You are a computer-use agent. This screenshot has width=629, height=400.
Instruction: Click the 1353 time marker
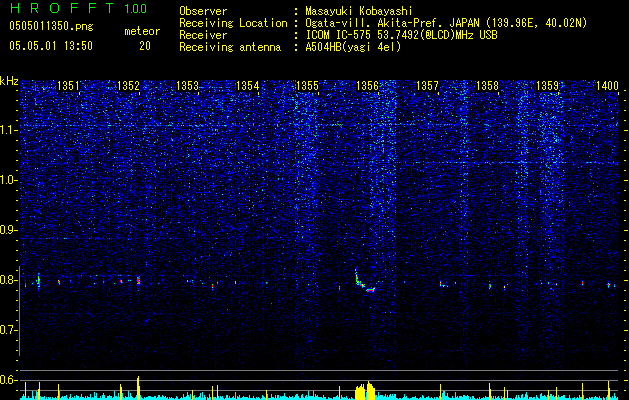point(188,86)
